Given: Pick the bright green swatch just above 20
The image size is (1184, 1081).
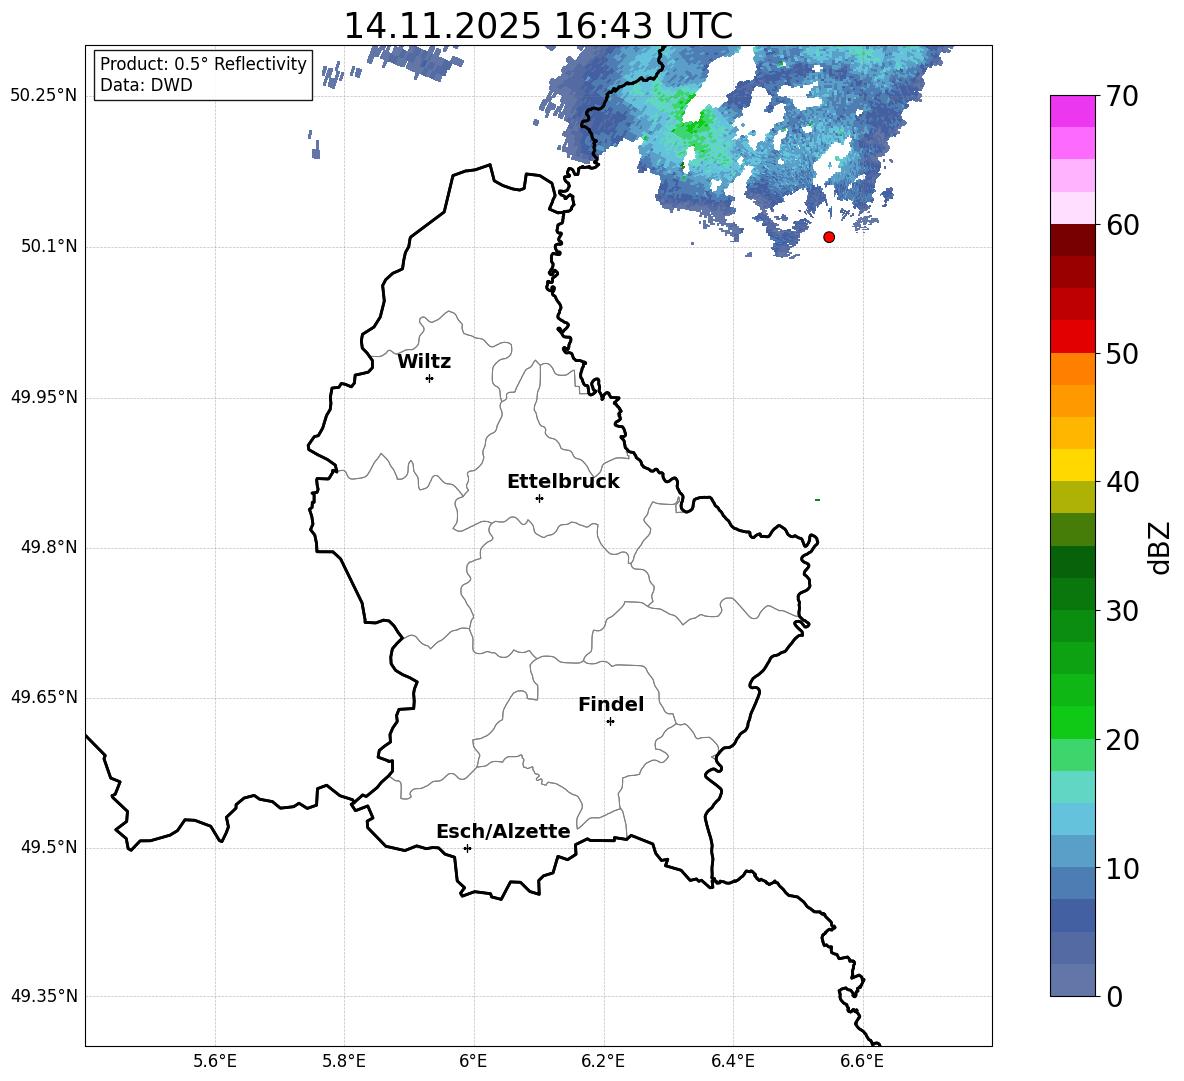Looking at the screenshot, I should (x=1072, y=722).
